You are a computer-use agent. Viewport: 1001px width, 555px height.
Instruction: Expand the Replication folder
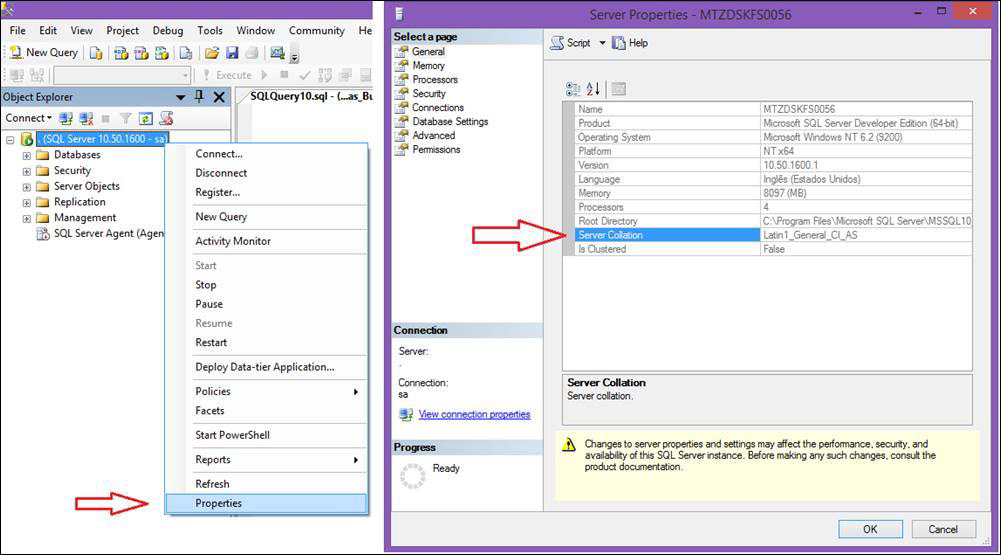pyautogui.click(x=26, y=202)
